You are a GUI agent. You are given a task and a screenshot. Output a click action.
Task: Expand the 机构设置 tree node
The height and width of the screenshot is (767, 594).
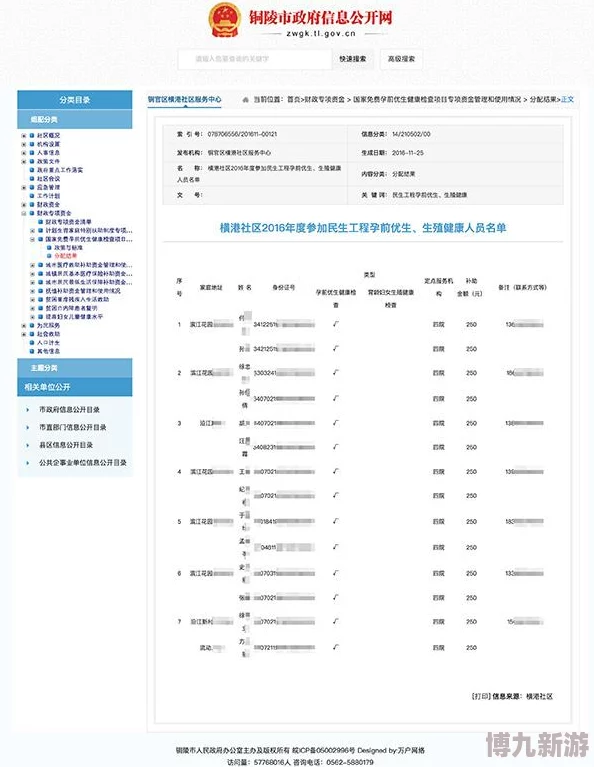click(x=23, y=144)
